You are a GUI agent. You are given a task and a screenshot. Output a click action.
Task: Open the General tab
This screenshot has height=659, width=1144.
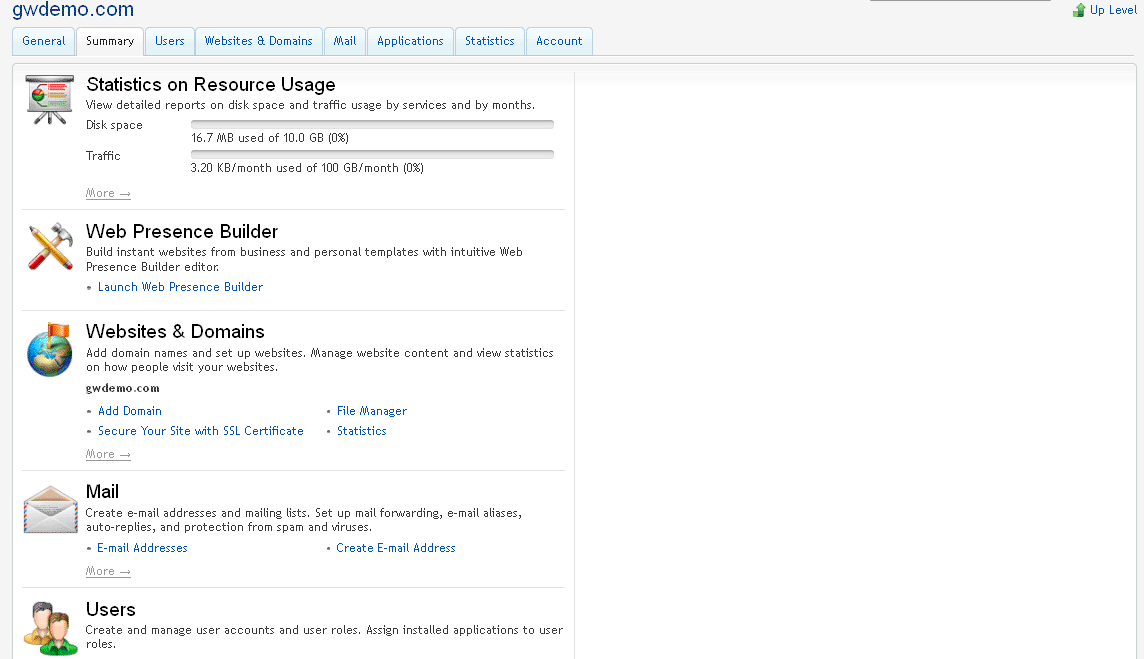pyautogui.click(x=44, y=41)
